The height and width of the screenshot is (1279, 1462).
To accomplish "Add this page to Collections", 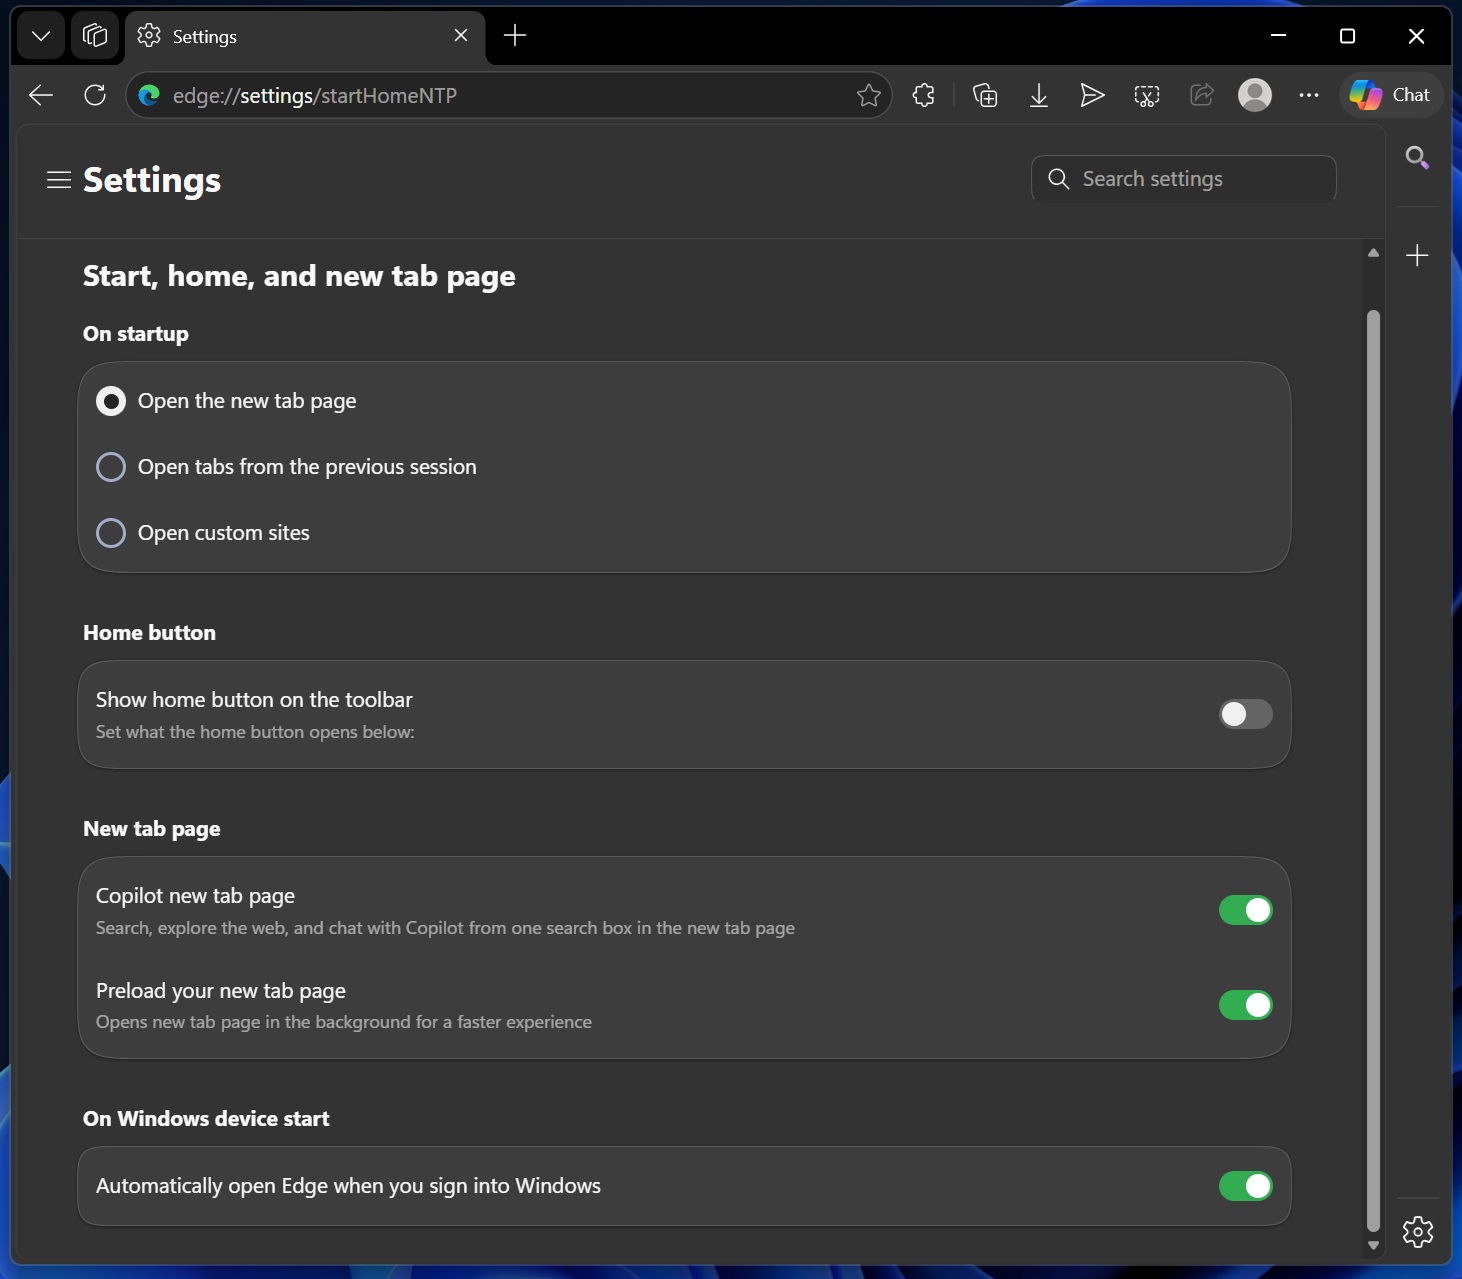I will pyautogui.click(x=985, y=95).
